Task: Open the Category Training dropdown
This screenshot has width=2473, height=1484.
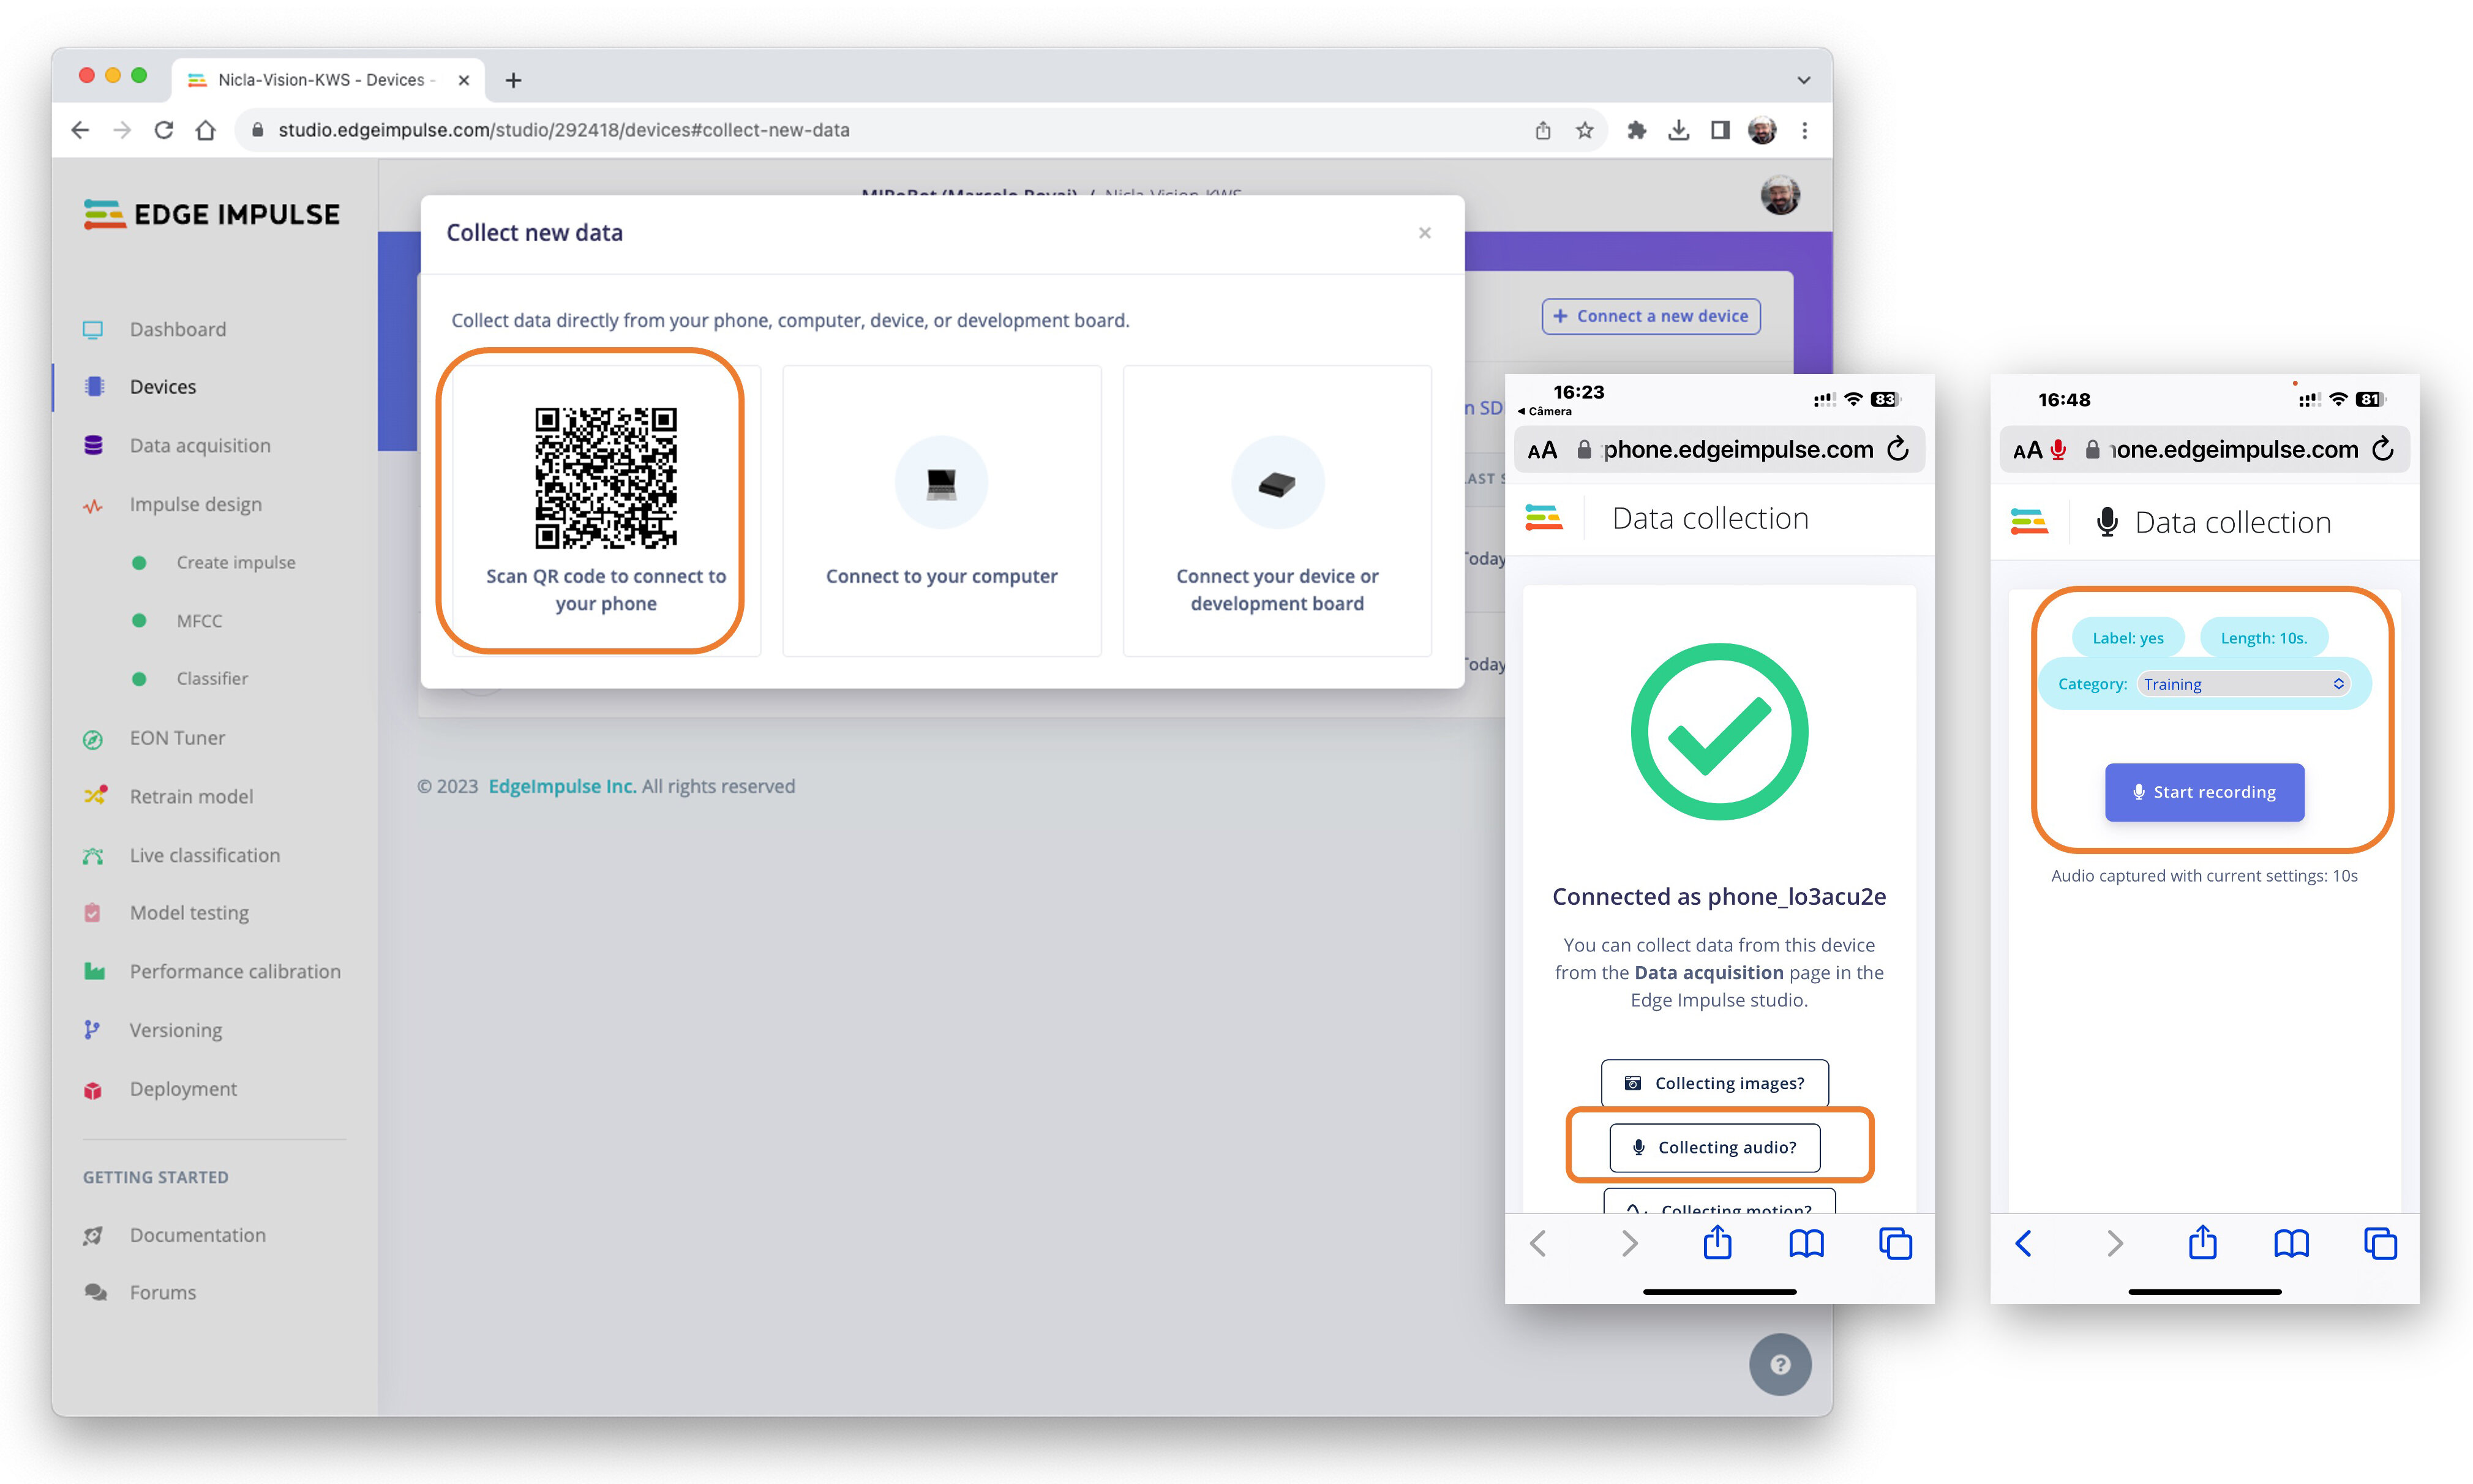Action: (x=2243, y=684)
